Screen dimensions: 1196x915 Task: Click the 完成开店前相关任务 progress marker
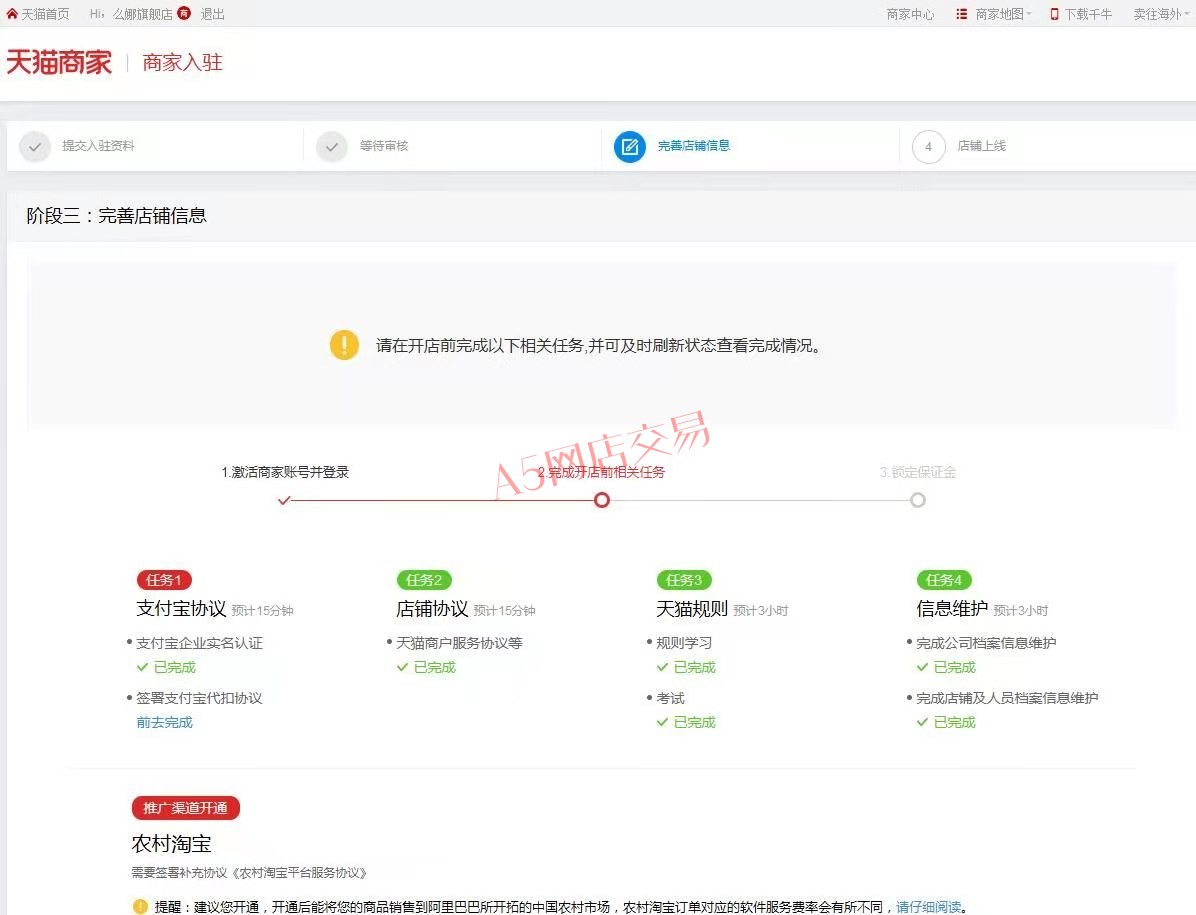tap(602, 500)
